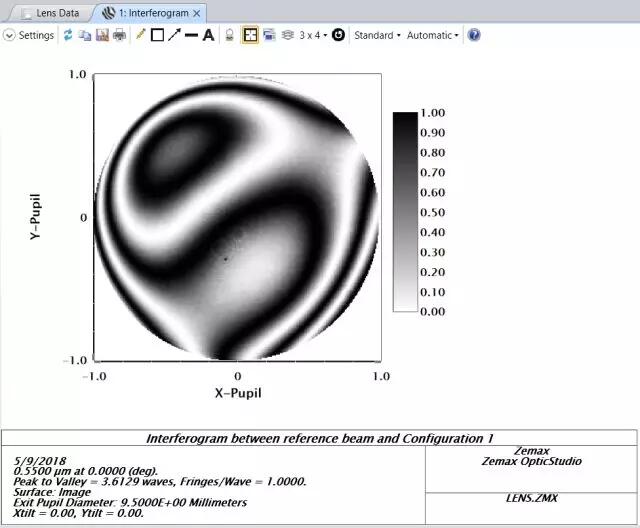This screenshot has width=640, height=528.
Task: Select the rectangle drawing tool
Action: (157, 35)
